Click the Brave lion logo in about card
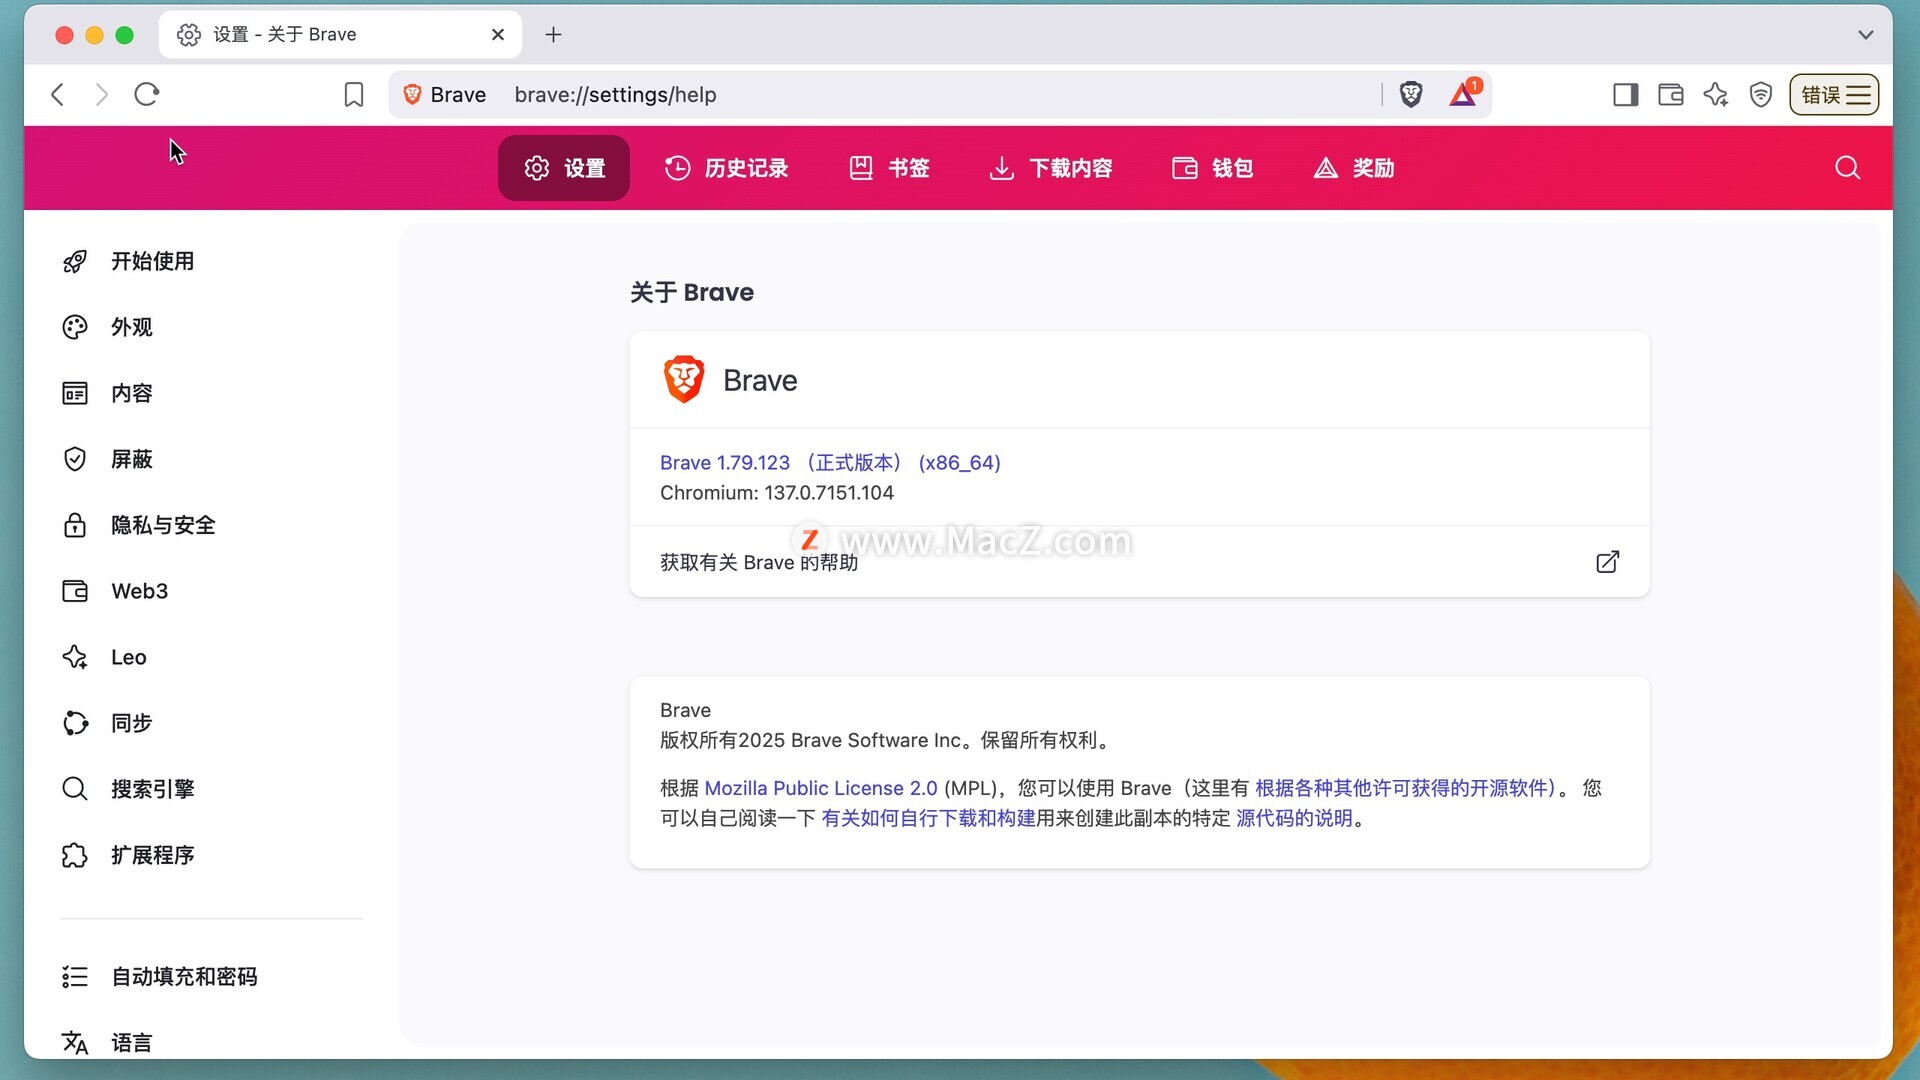The image size is (1920, 1080). tap(684, 380)
